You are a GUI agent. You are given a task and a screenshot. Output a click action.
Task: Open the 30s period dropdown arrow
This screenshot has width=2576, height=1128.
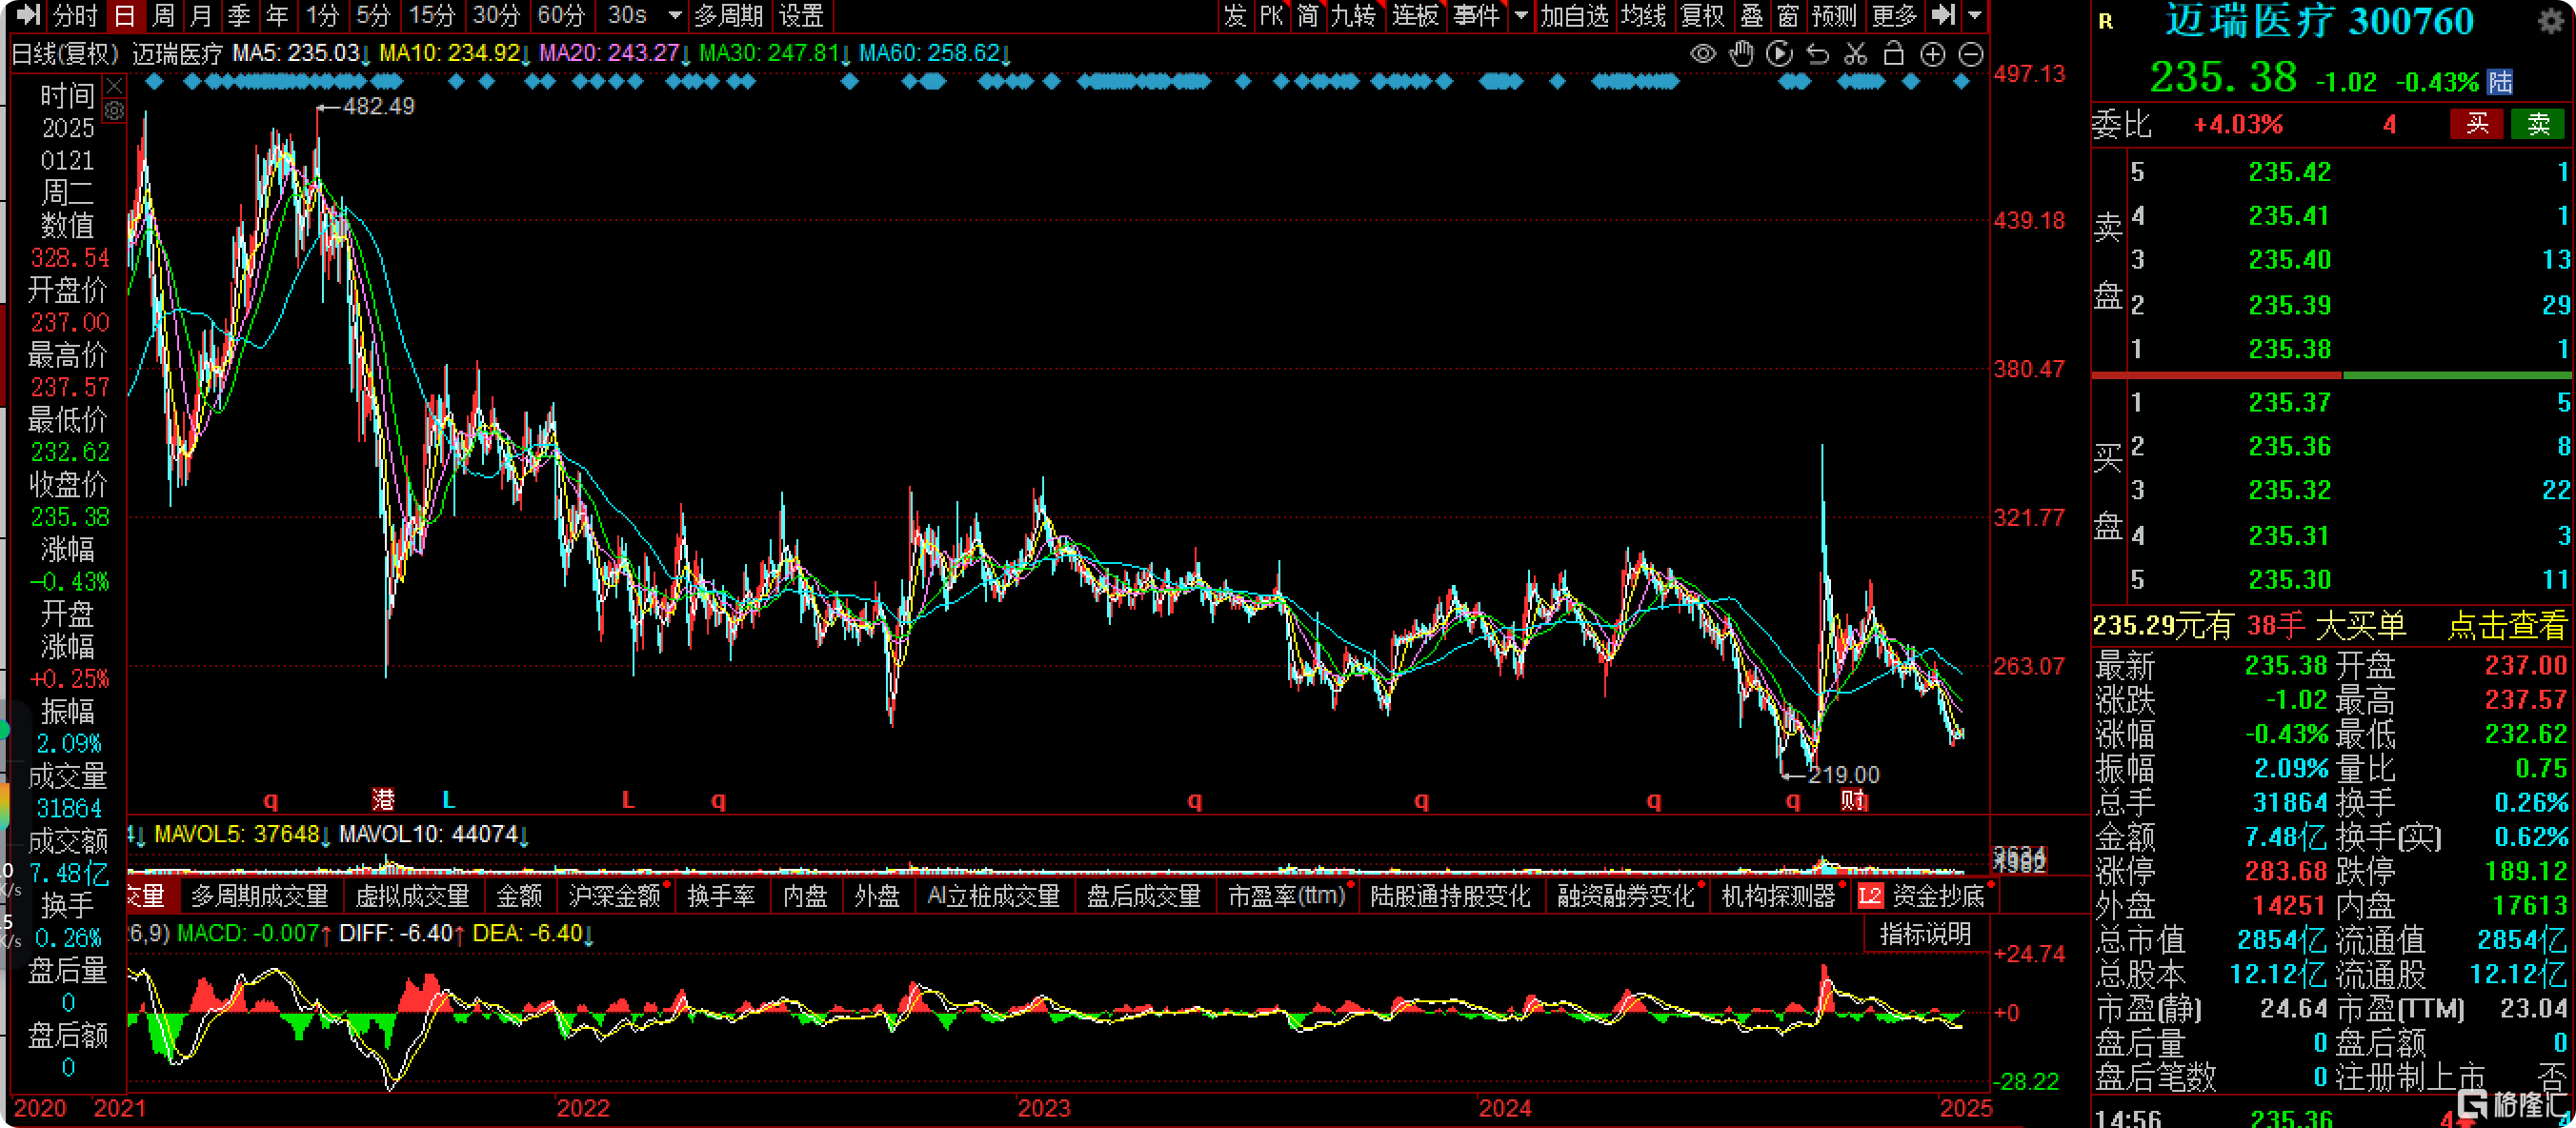pyautogui.click(x=675, y=16)
